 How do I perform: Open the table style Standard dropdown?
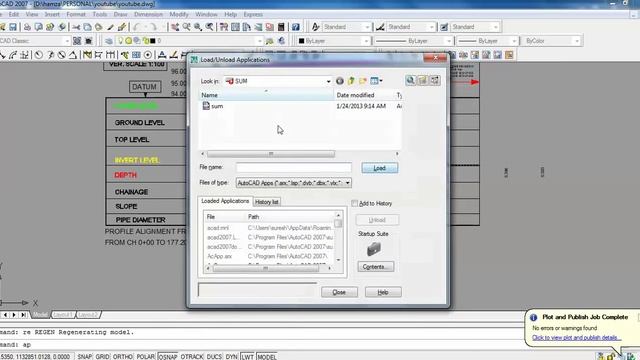pos(496,27)
